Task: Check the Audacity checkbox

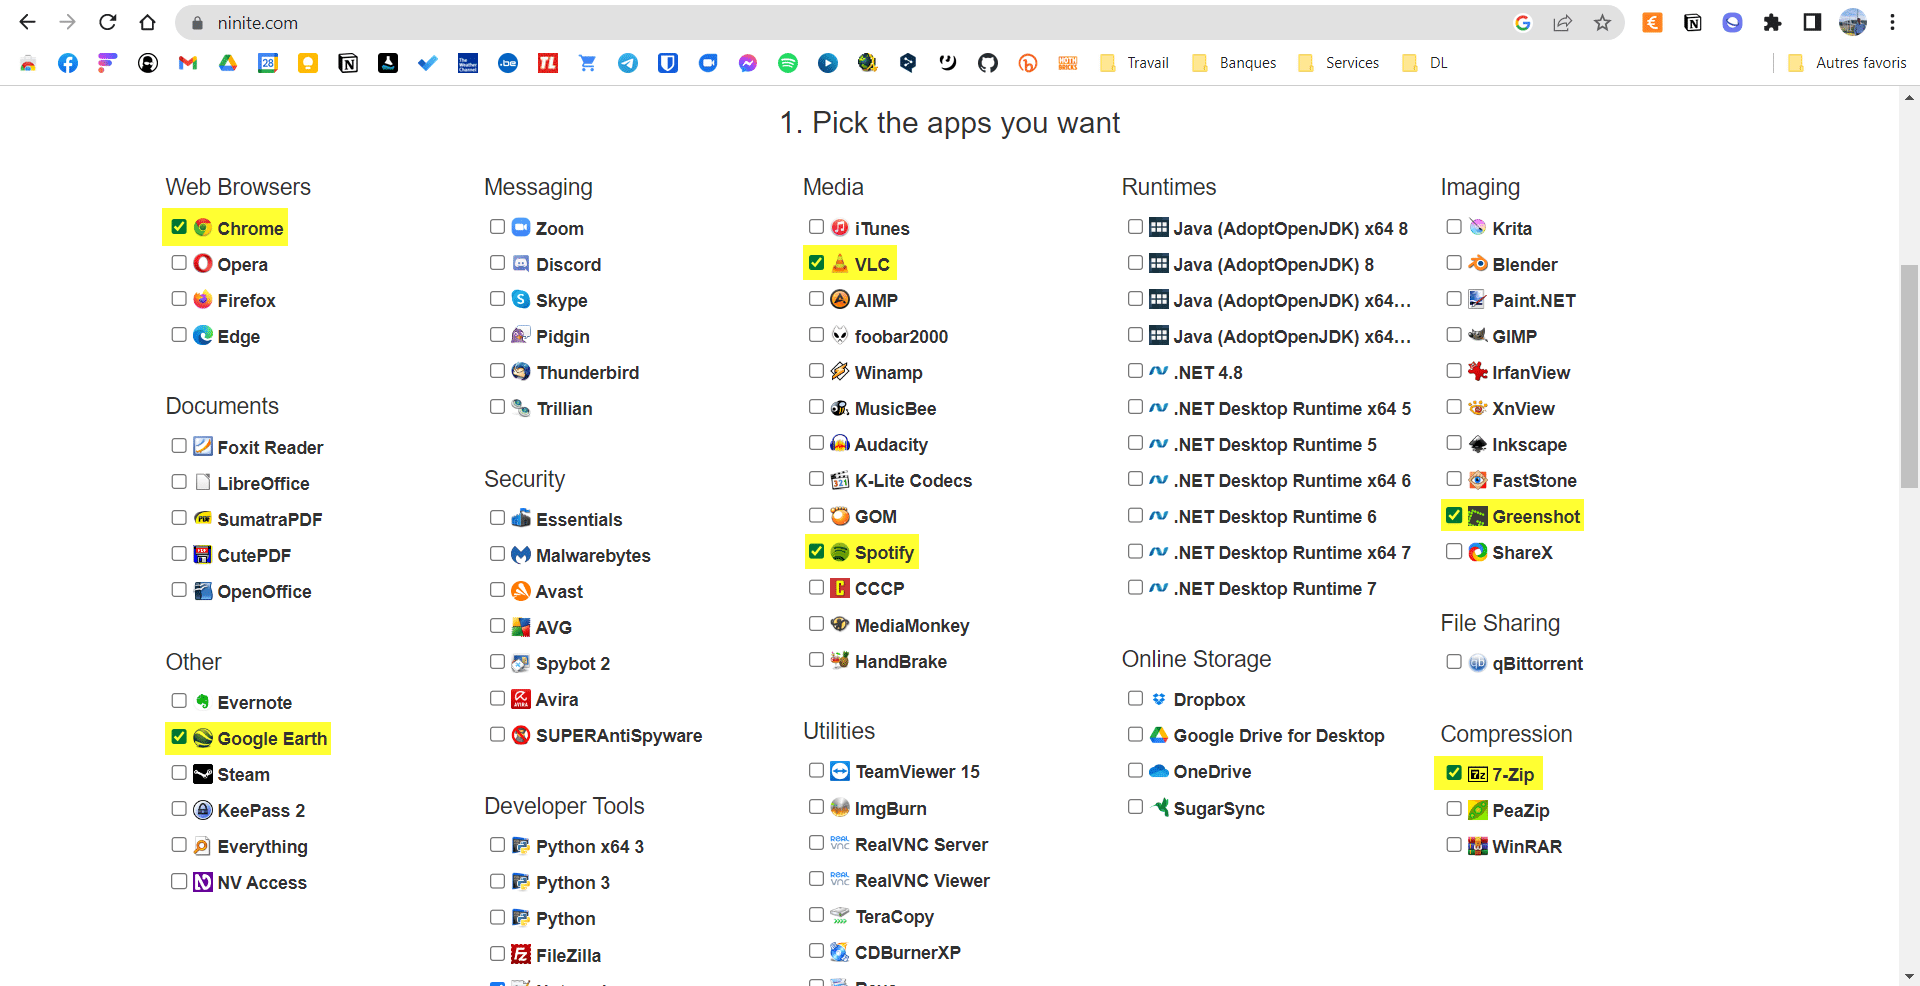Action: [816, 443]
